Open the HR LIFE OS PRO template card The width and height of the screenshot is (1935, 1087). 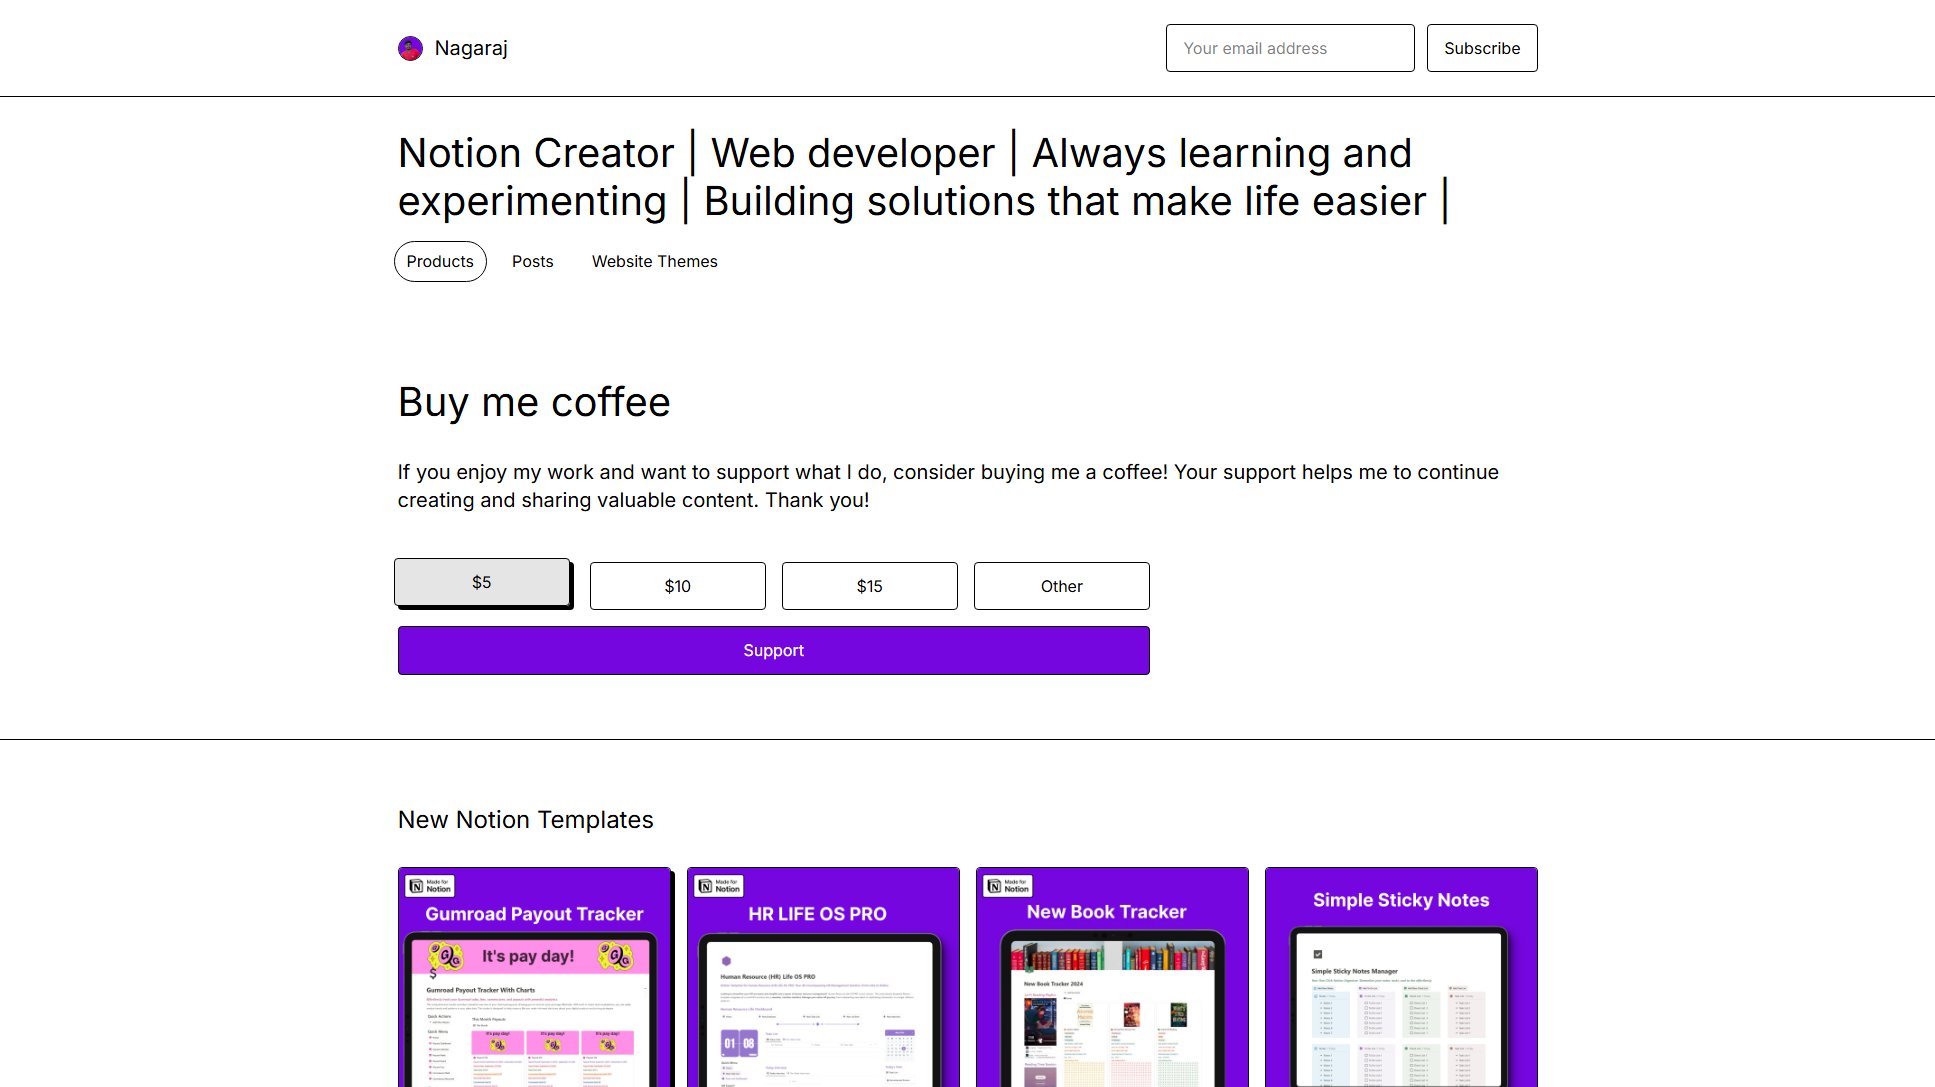coord(823,977)
